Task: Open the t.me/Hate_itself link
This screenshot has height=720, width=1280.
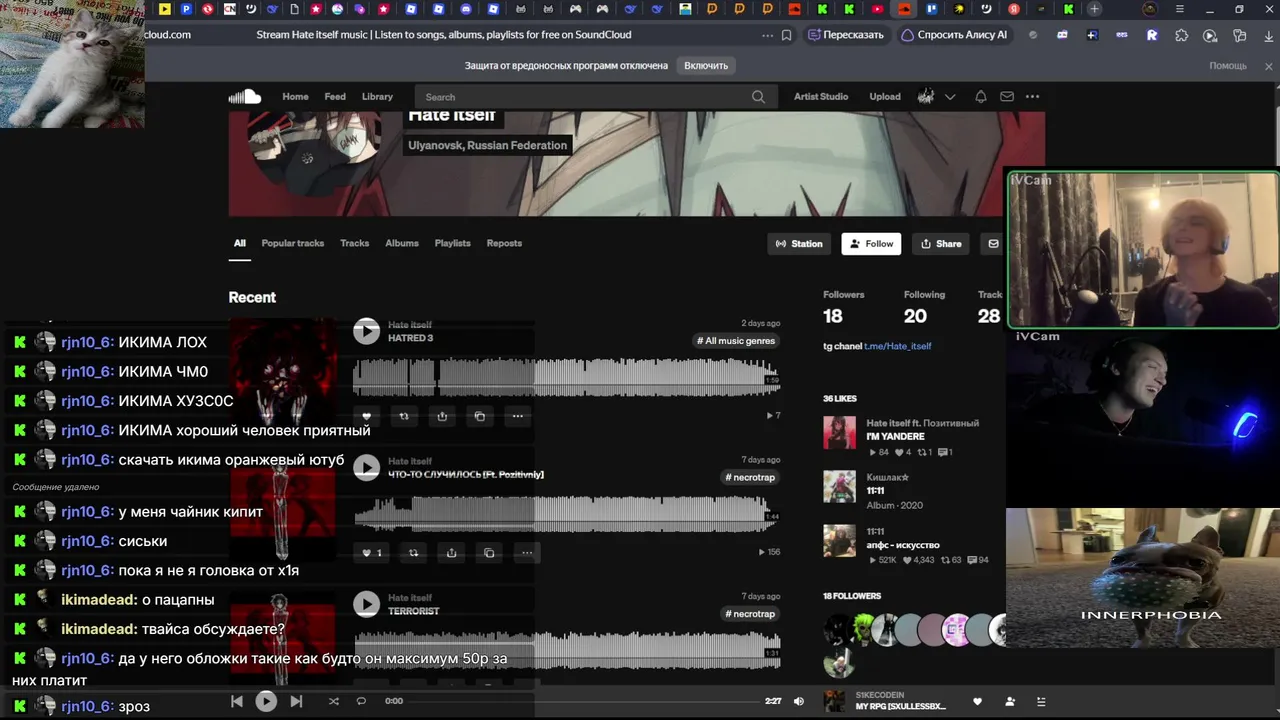Action: pos(898,346)
